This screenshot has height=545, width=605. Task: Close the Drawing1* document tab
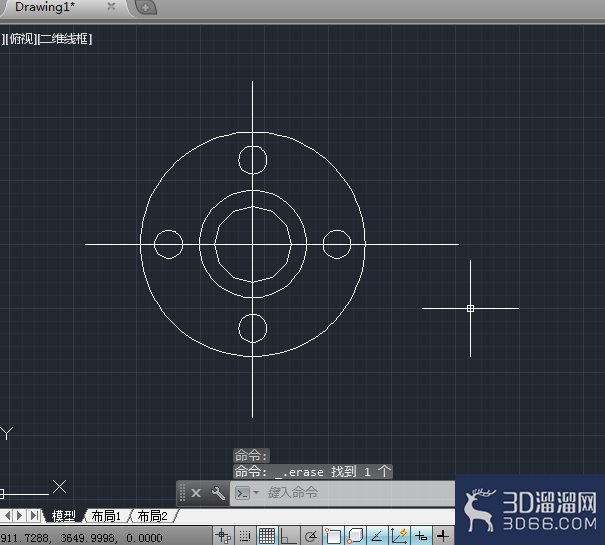click(111, 6)
